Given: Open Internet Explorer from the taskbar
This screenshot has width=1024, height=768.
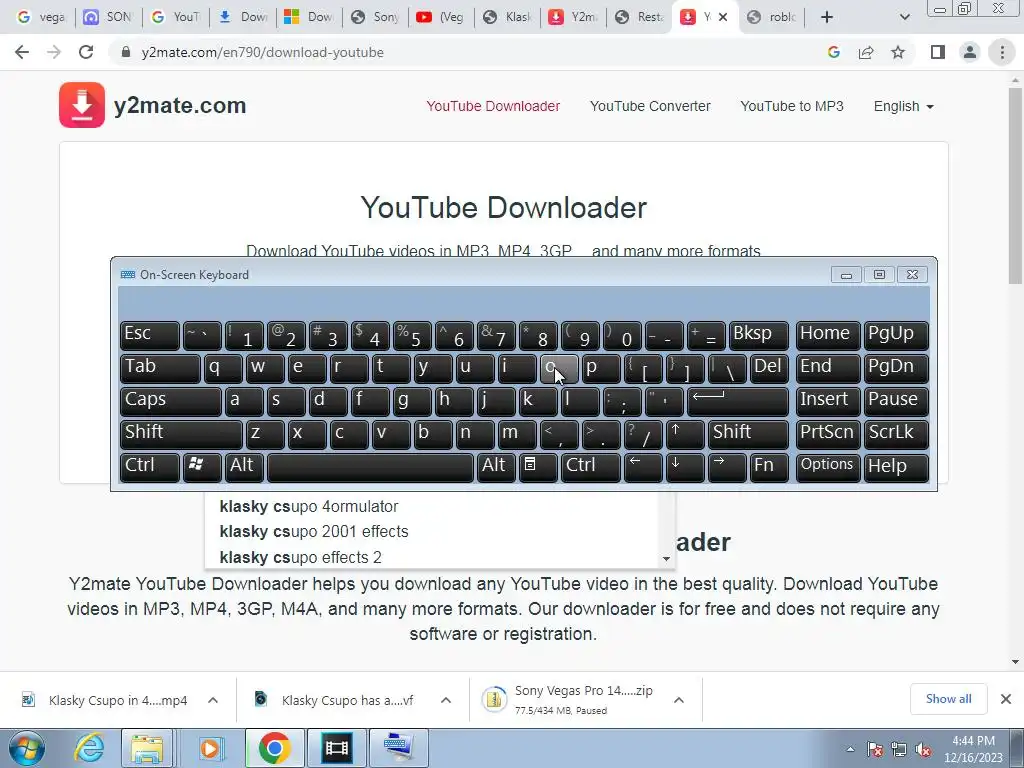Looking at the screenshot, I should pos(89,748).
